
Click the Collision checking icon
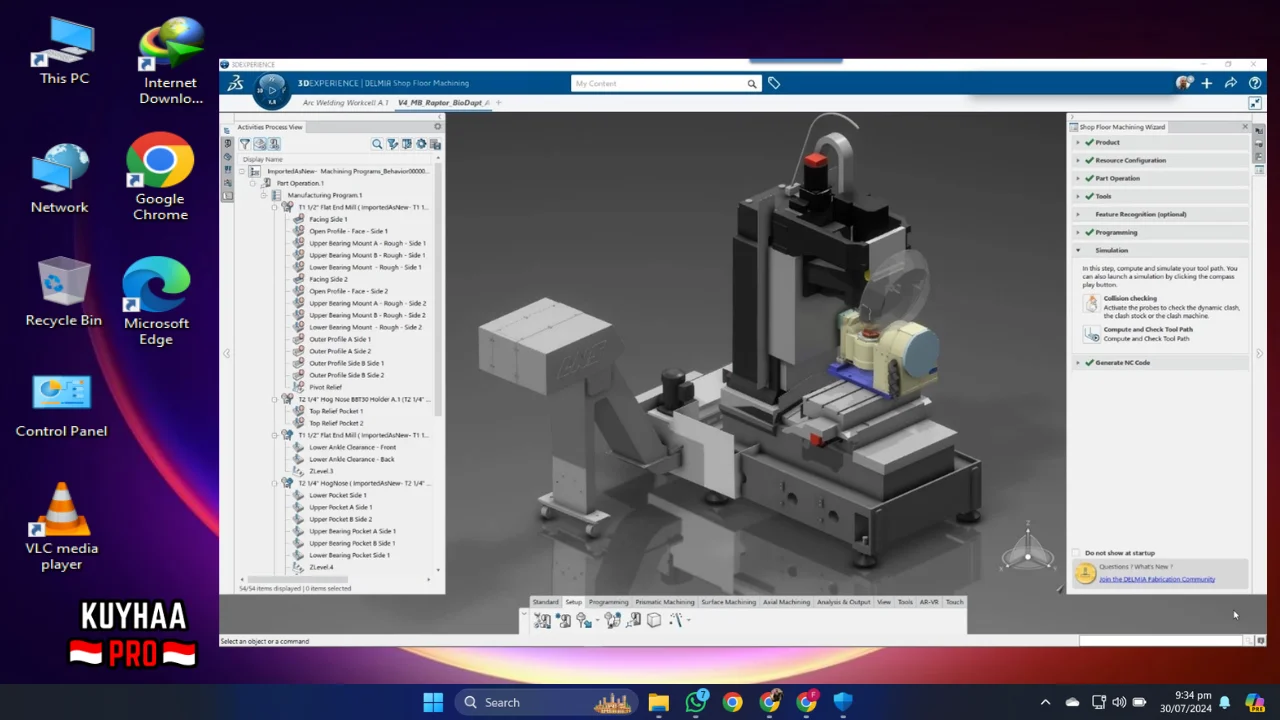1091,303
